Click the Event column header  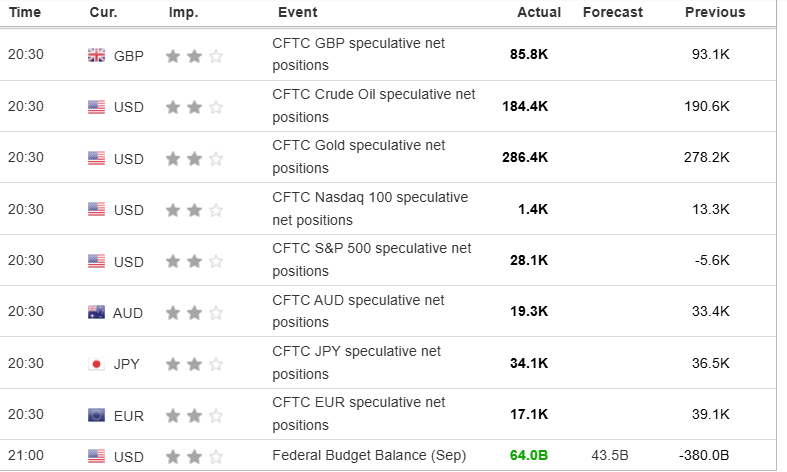click(x=297, y=13)
